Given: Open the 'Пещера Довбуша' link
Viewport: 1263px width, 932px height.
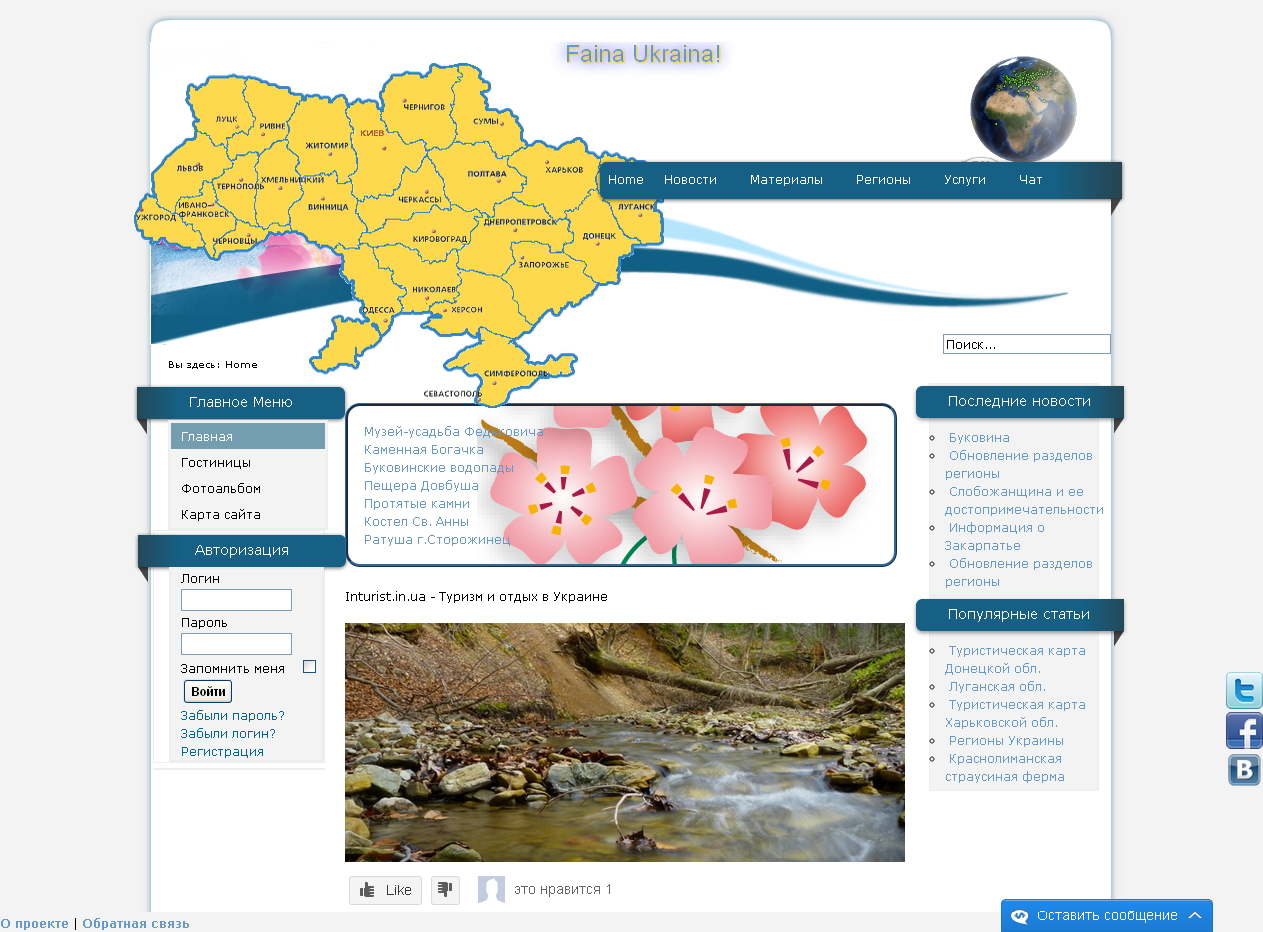Looking at the screenshot, I should click(421, 486).
